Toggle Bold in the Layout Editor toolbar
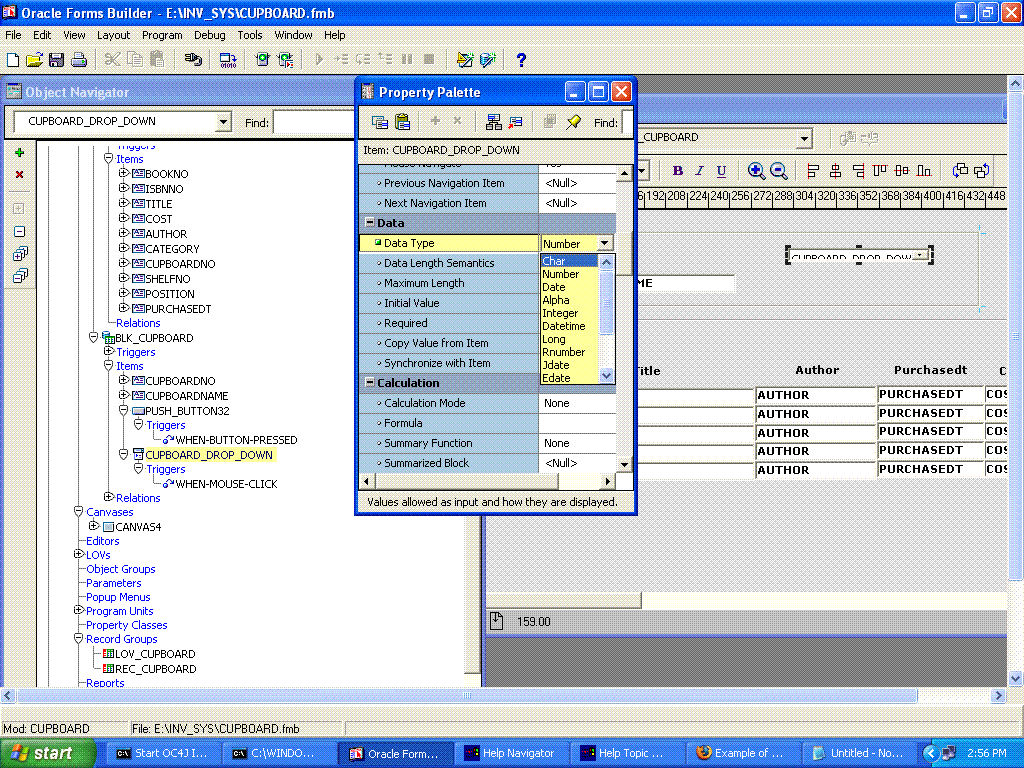Image resolution: width=1024 pixels, height=768 pixels. click(x=678, y=171)
